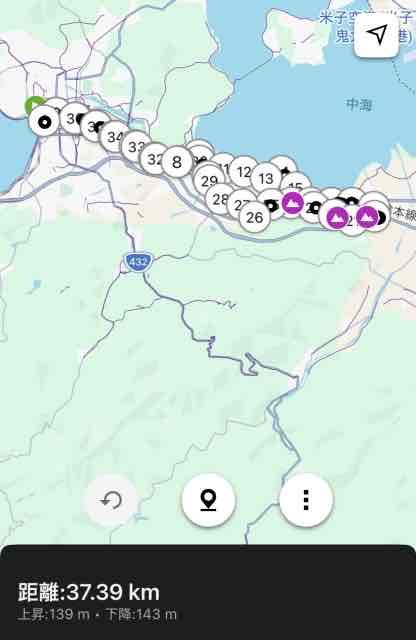The width and height of the screenshot is (416, 640).
Task: Open the three-dot more options menu
Action: [x=306, y=500]
